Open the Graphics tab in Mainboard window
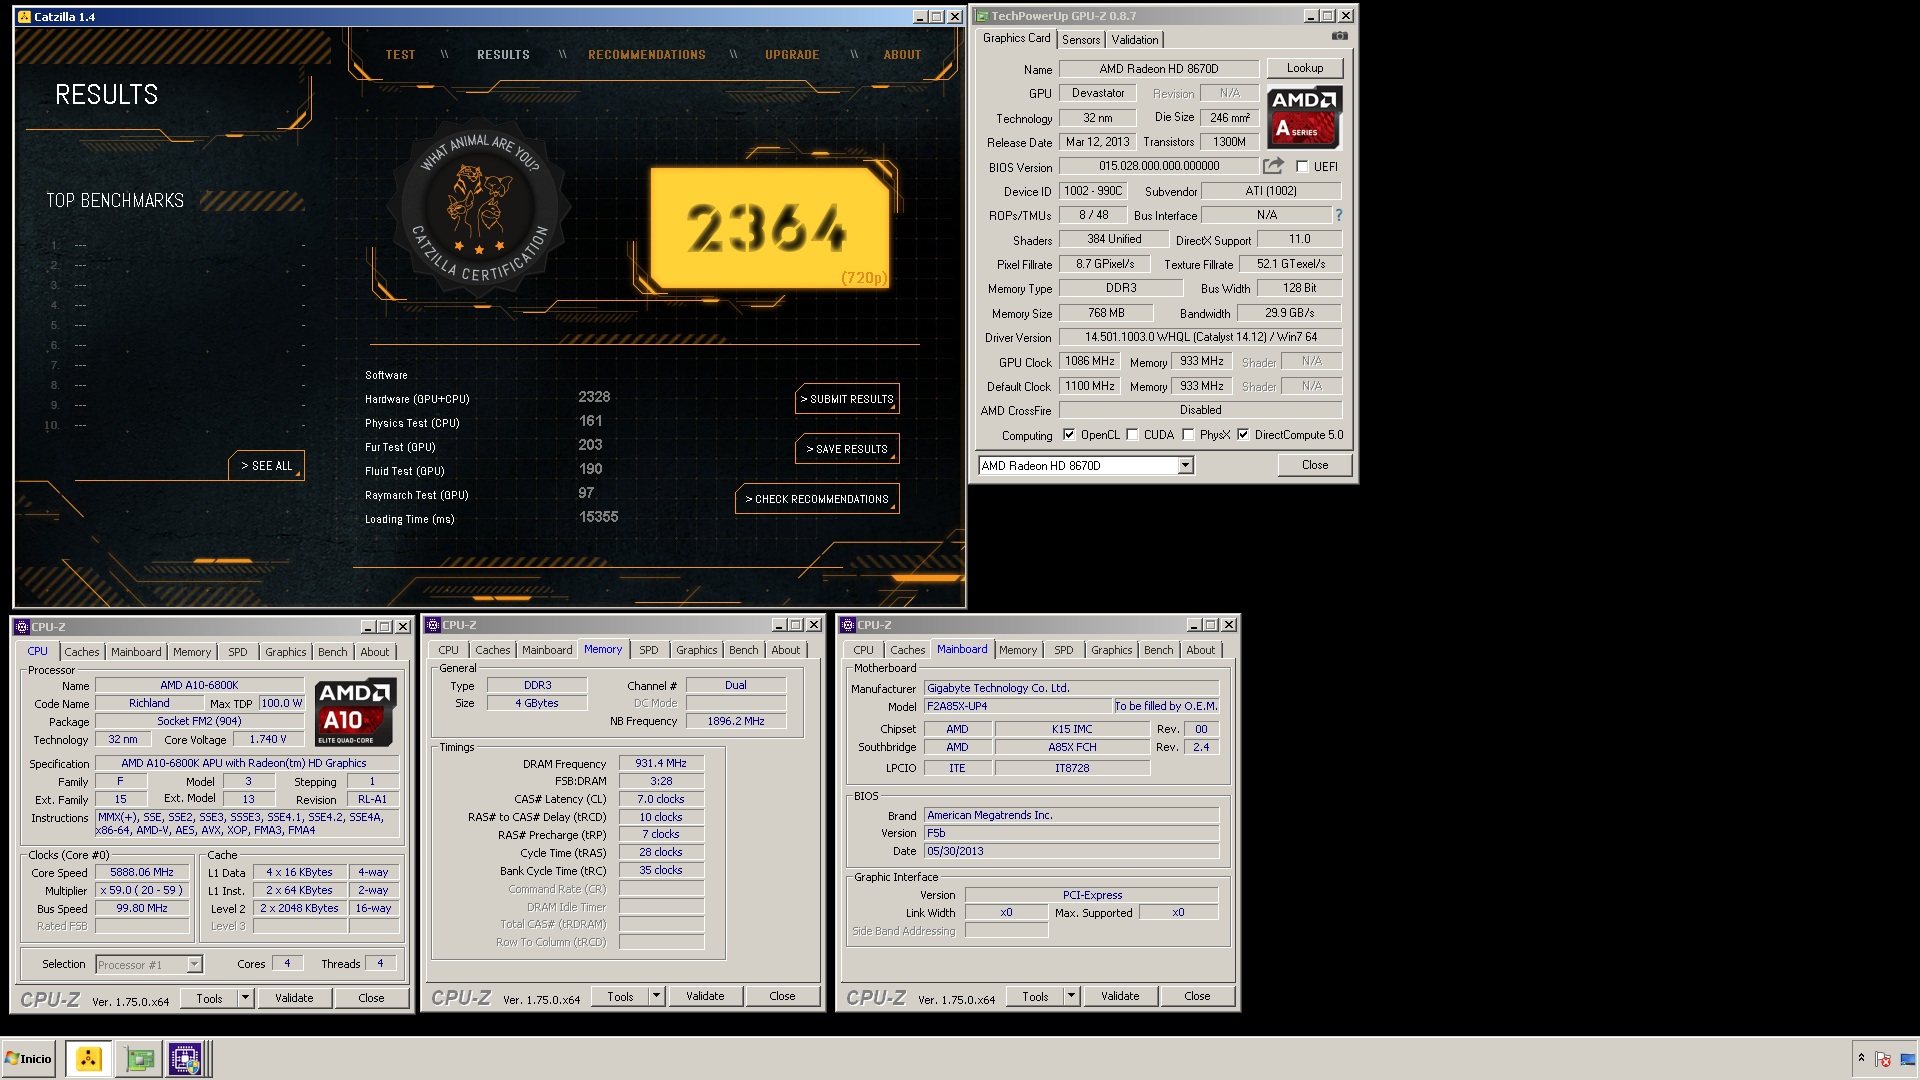Screen dimensions: 1920x1080 point(1112,650)
